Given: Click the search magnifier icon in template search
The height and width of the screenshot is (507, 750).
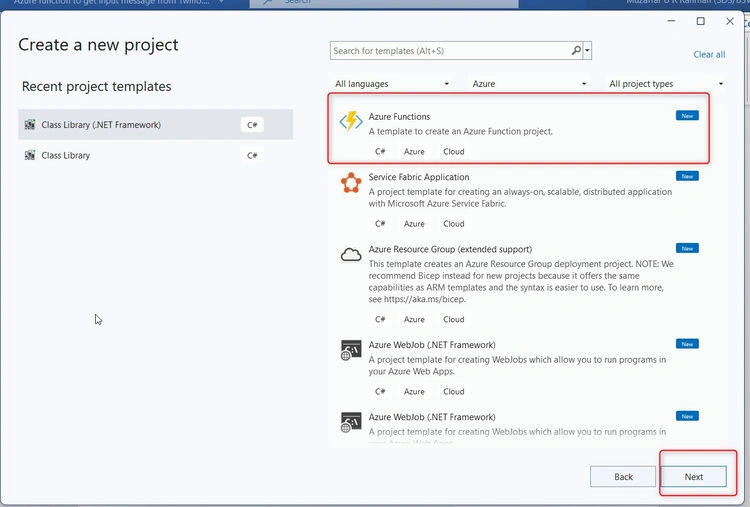Looking at the screenshot, I should coord(576,50).
